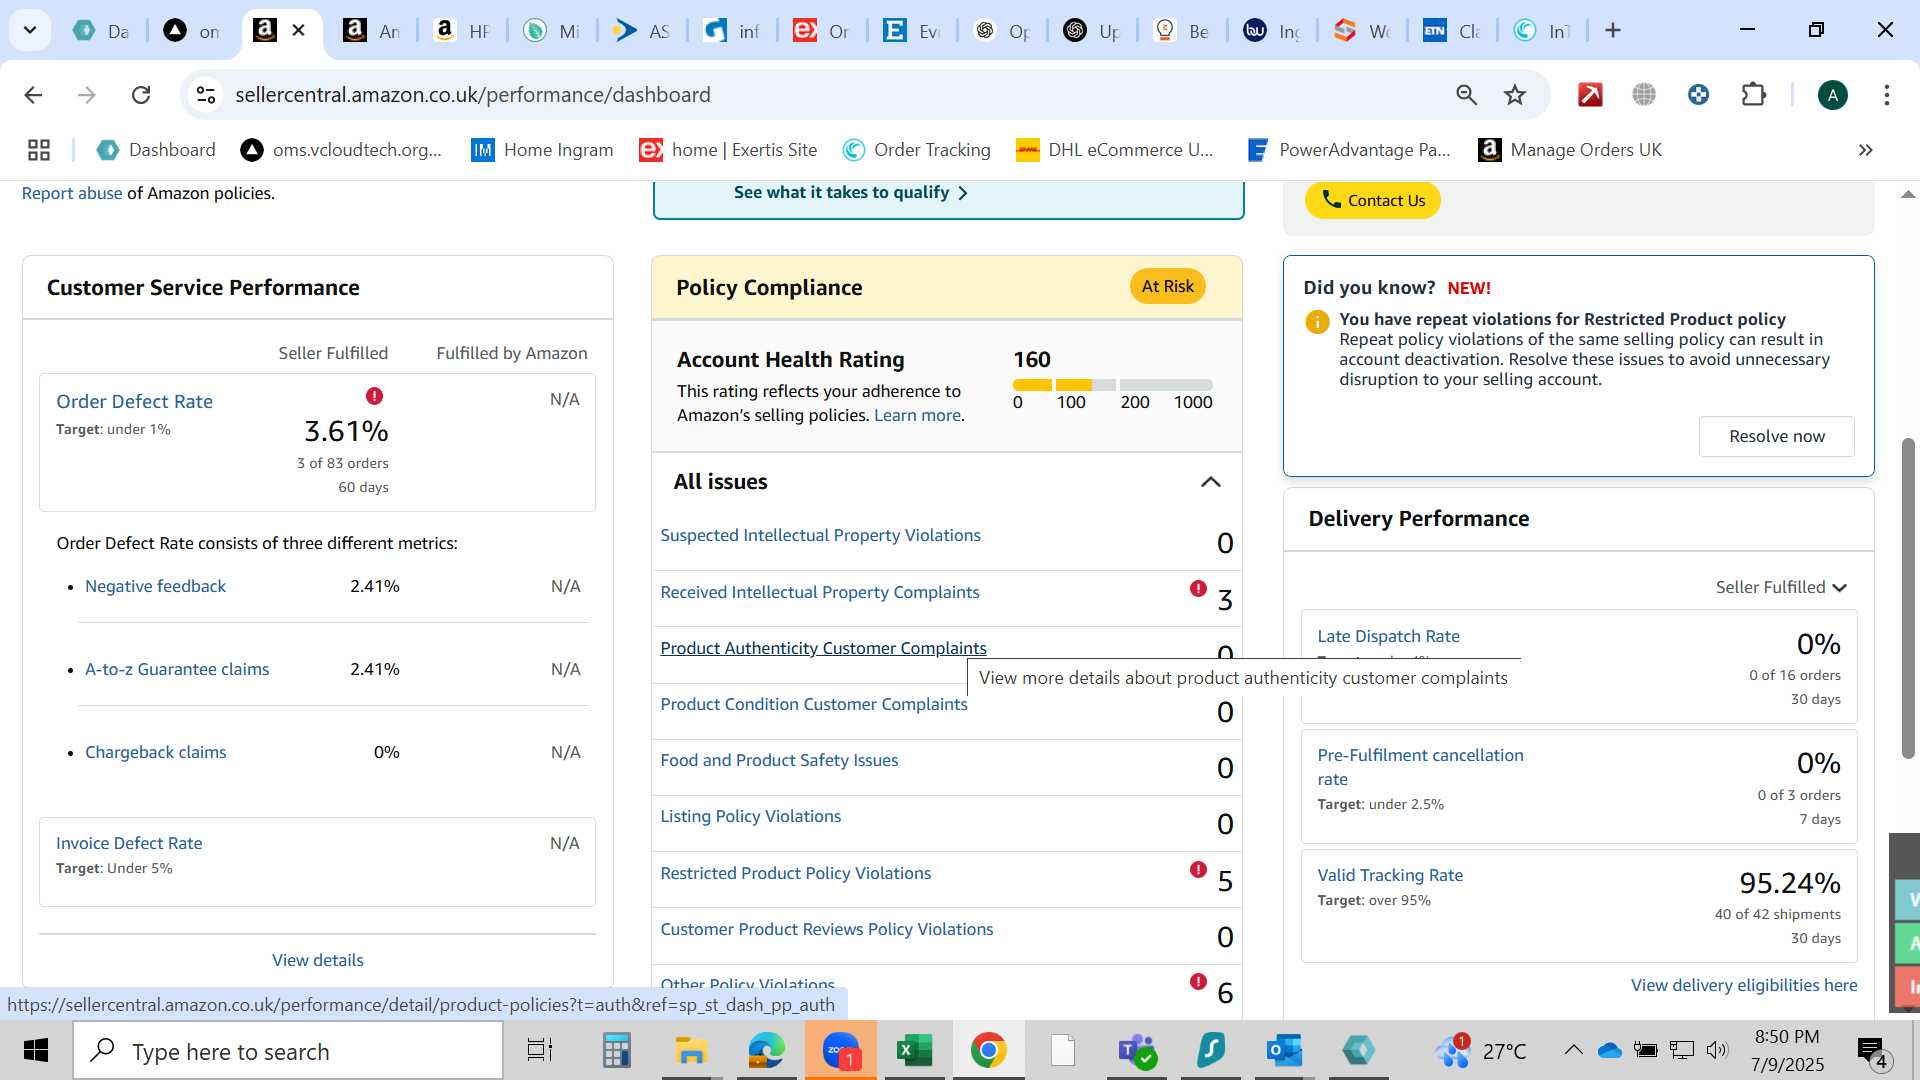Open the browser extensions puzzle icon
The image size is (1920, 1080).
pyautogui.click(x=1754, y=95)
